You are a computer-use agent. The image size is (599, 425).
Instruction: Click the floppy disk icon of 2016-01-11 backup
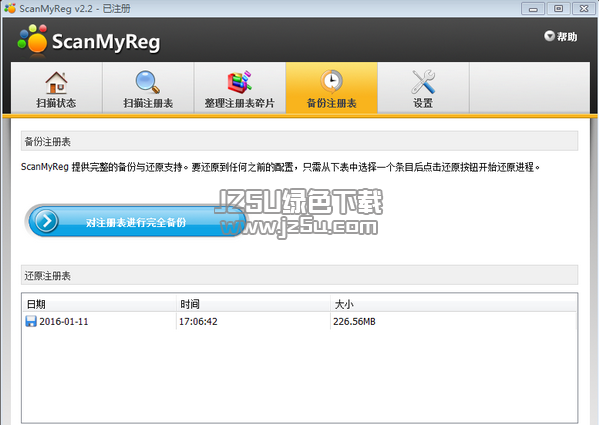point(31,322)
